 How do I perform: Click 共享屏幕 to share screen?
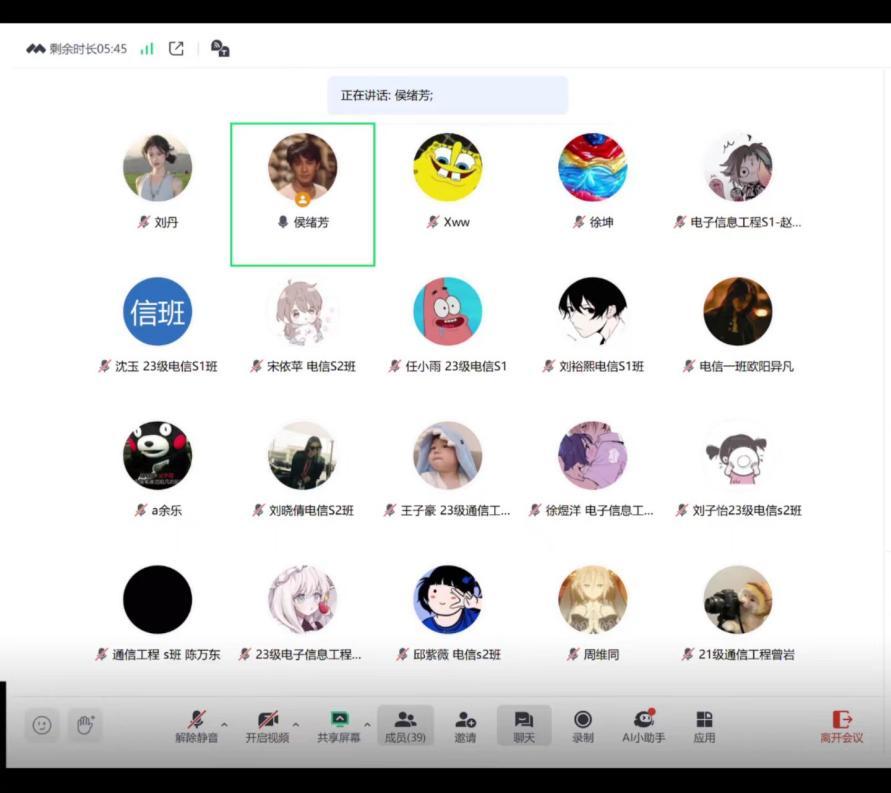[x=339, y=726]
